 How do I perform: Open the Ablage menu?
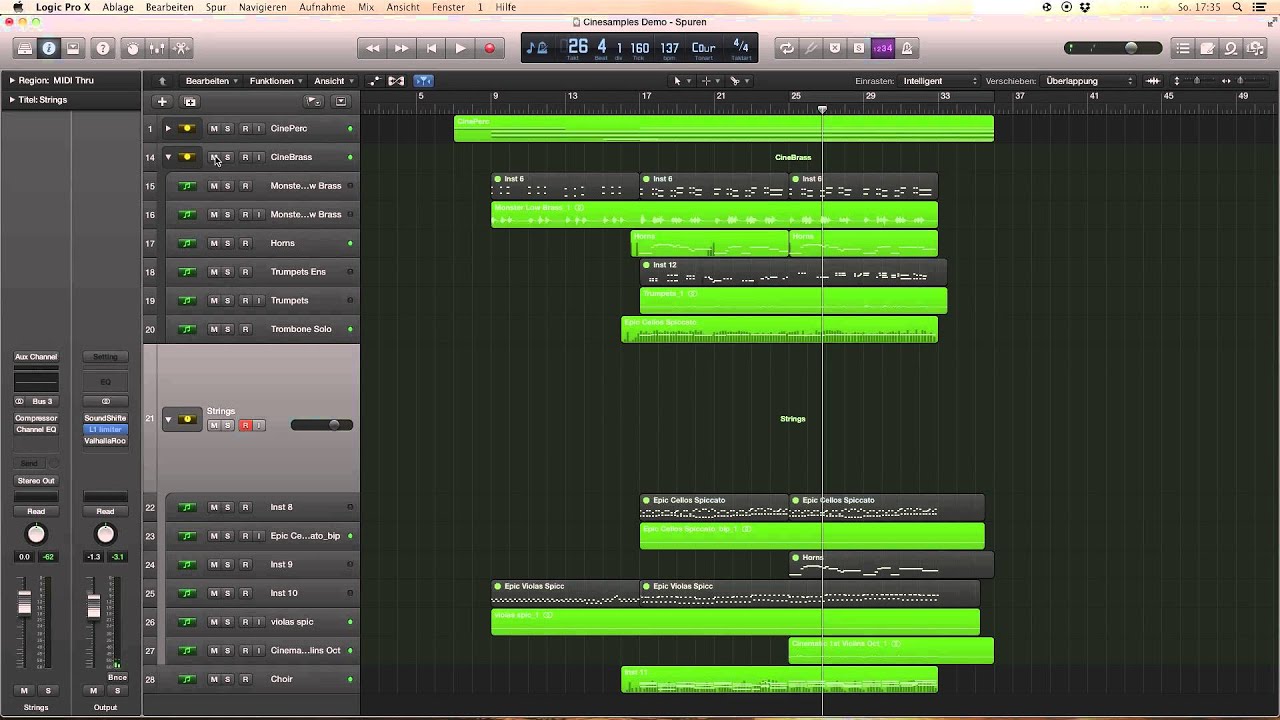[118, 7]
